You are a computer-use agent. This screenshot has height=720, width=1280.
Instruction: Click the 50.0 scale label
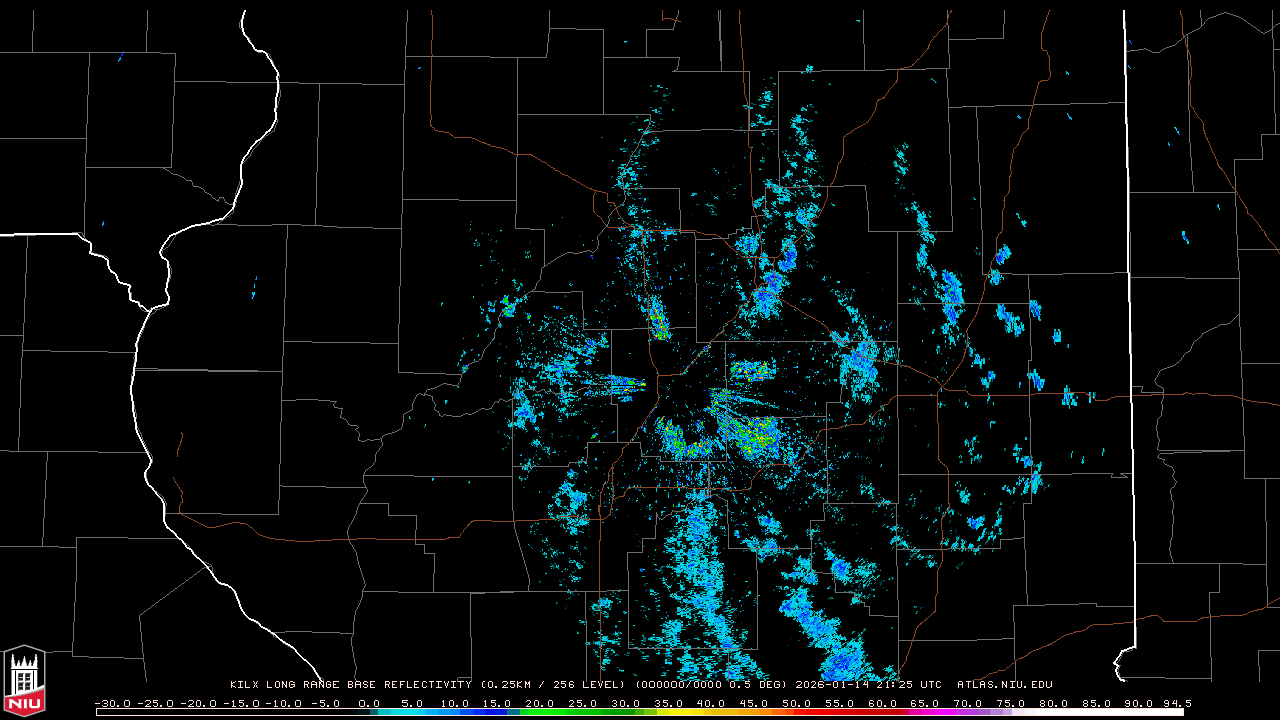click(x=799, y=703)
